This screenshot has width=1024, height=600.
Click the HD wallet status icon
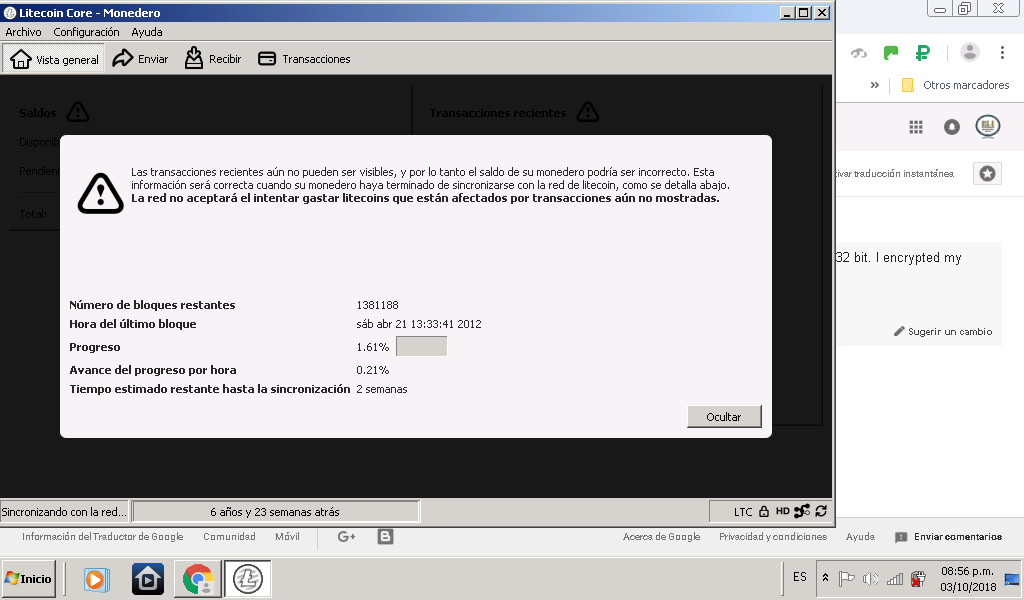(782, 512)
